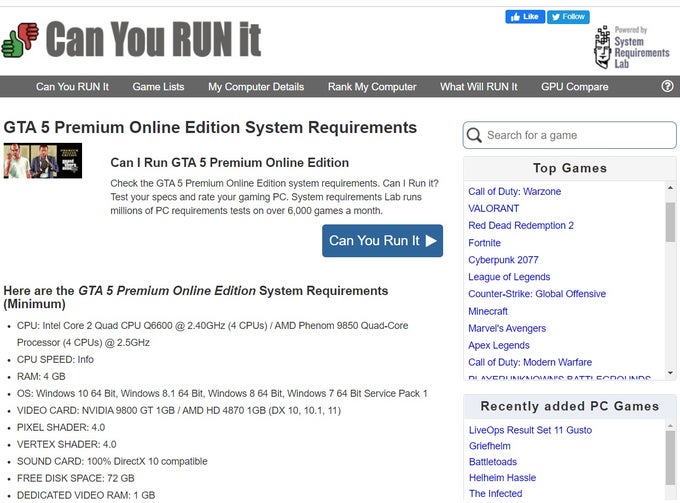680x503 pixels.
Task: Open the GTA 5 game cover thumbnail
Action: coord(43,161)
